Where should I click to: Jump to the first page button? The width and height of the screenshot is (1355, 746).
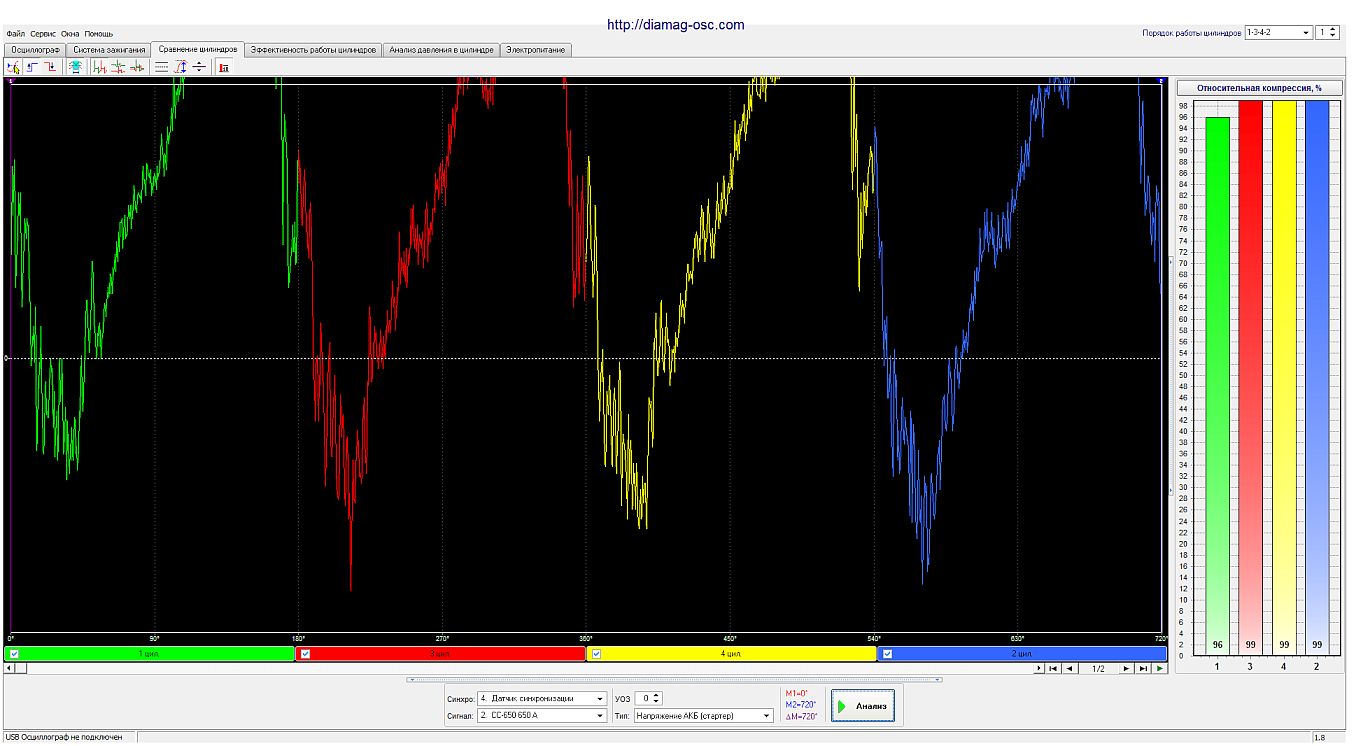tap(1053, 668)
